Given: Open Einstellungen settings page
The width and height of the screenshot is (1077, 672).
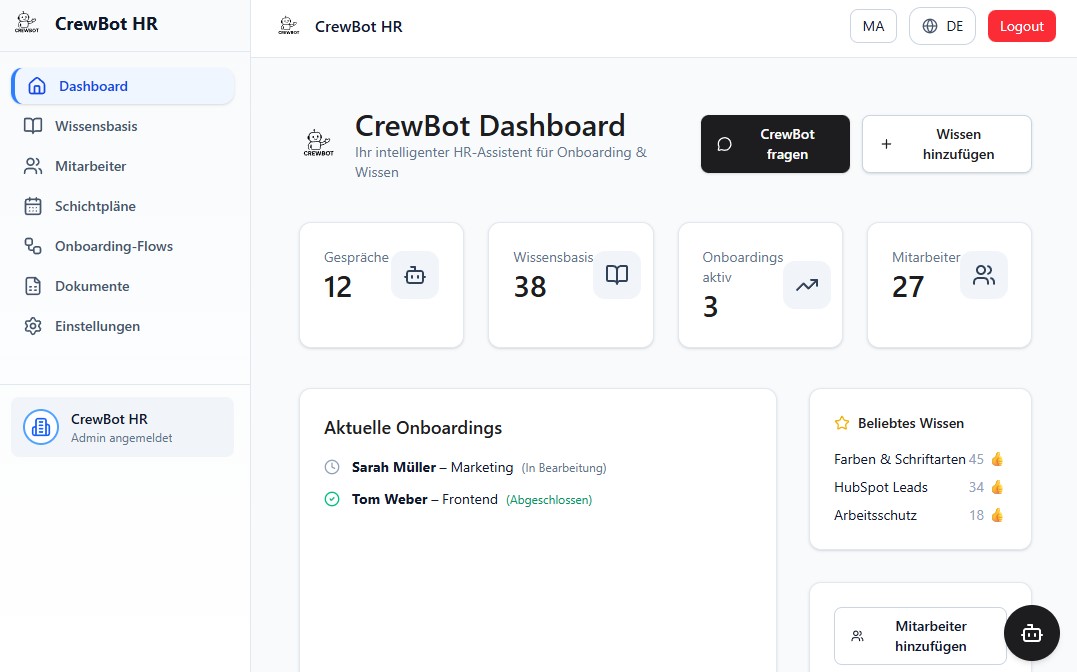Looking at the screenshot, I should (x=97, y=326).
